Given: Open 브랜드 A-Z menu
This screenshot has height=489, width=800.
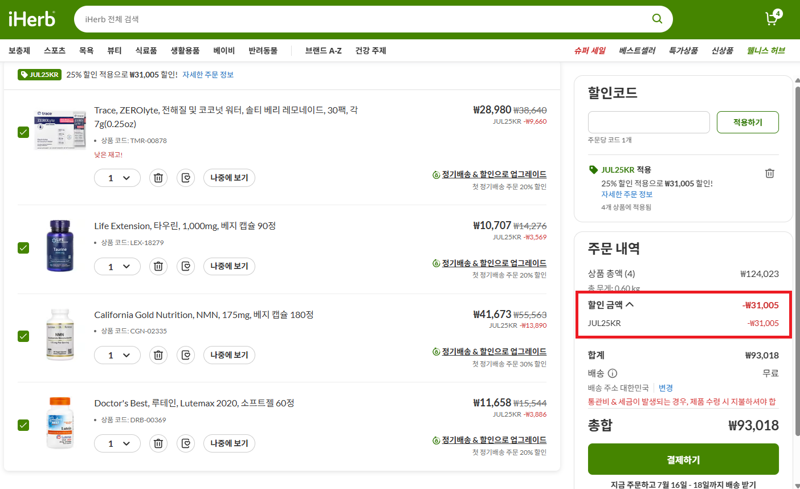Looking at the screenshot, I should click(x=323, y=51).
